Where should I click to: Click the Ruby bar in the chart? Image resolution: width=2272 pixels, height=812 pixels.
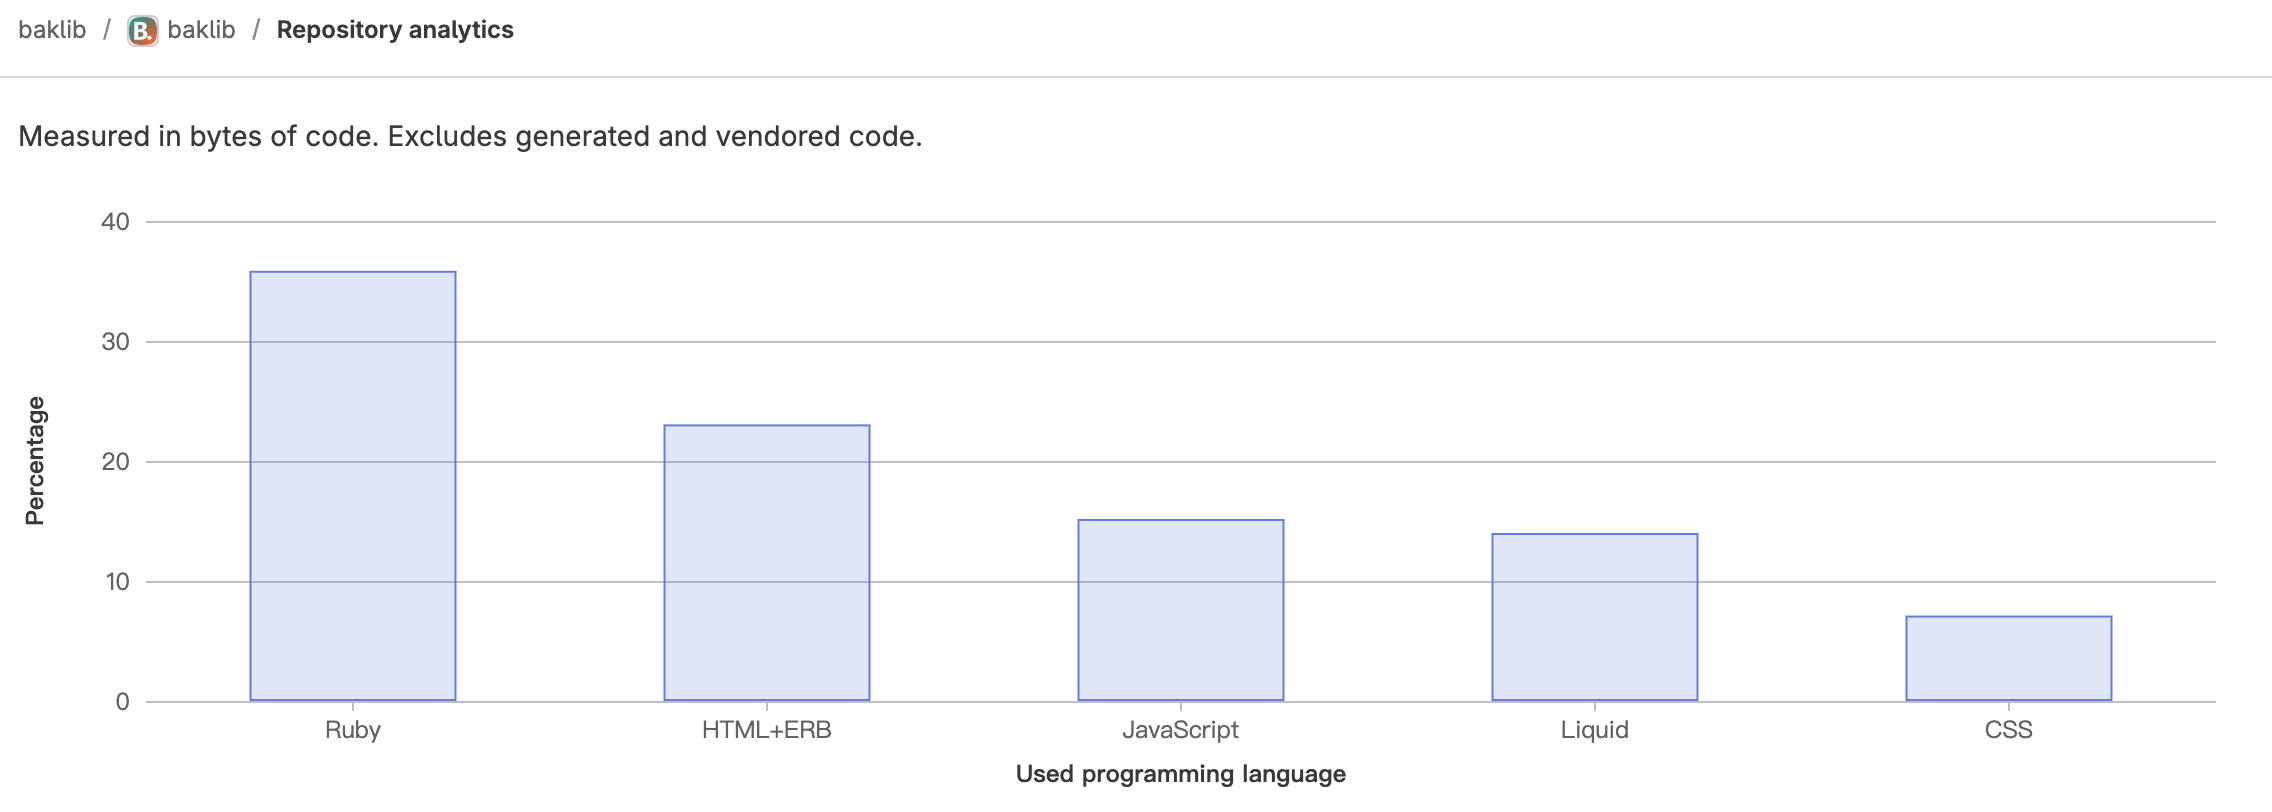tap(353, 486)
